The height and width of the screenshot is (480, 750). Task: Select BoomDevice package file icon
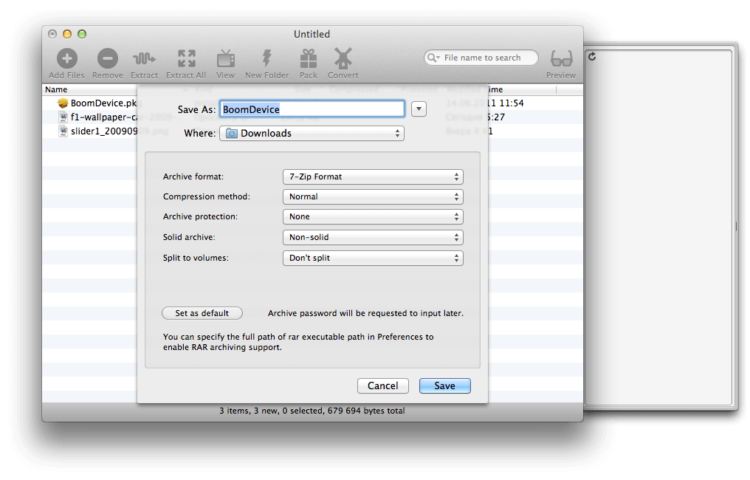63,103
